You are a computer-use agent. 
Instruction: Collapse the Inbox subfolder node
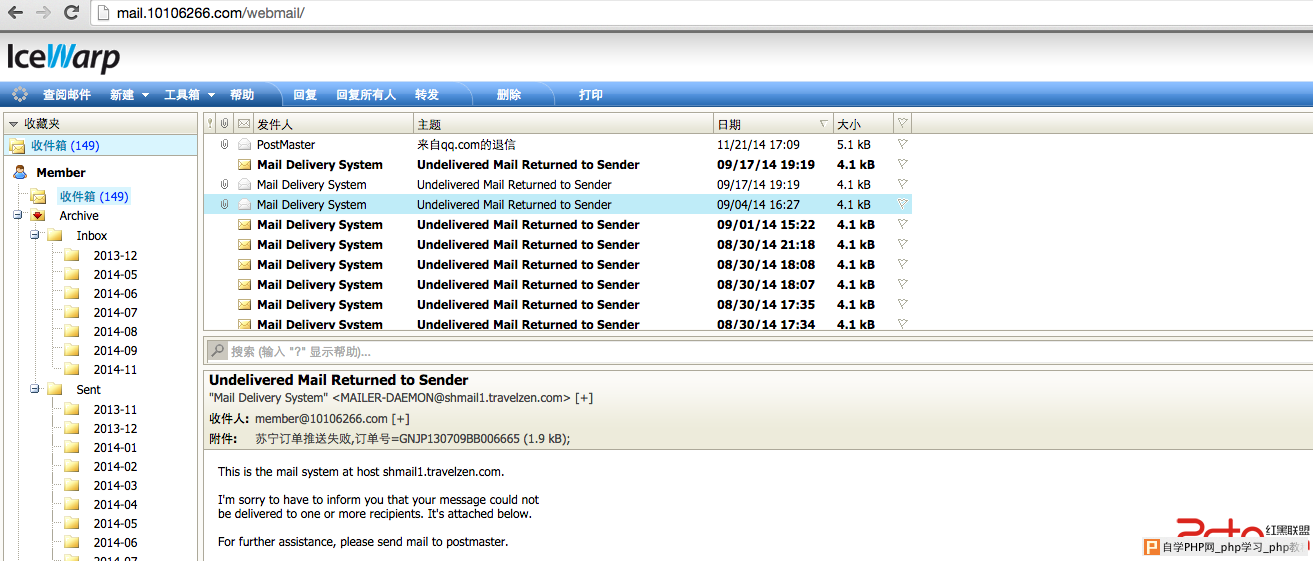35,236
